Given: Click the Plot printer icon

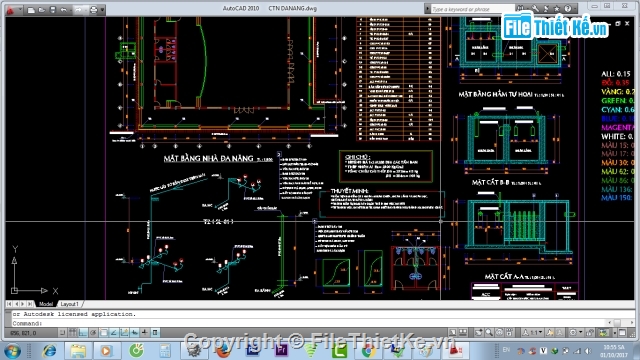Looking at the screenshot, I should pos(93,10).
